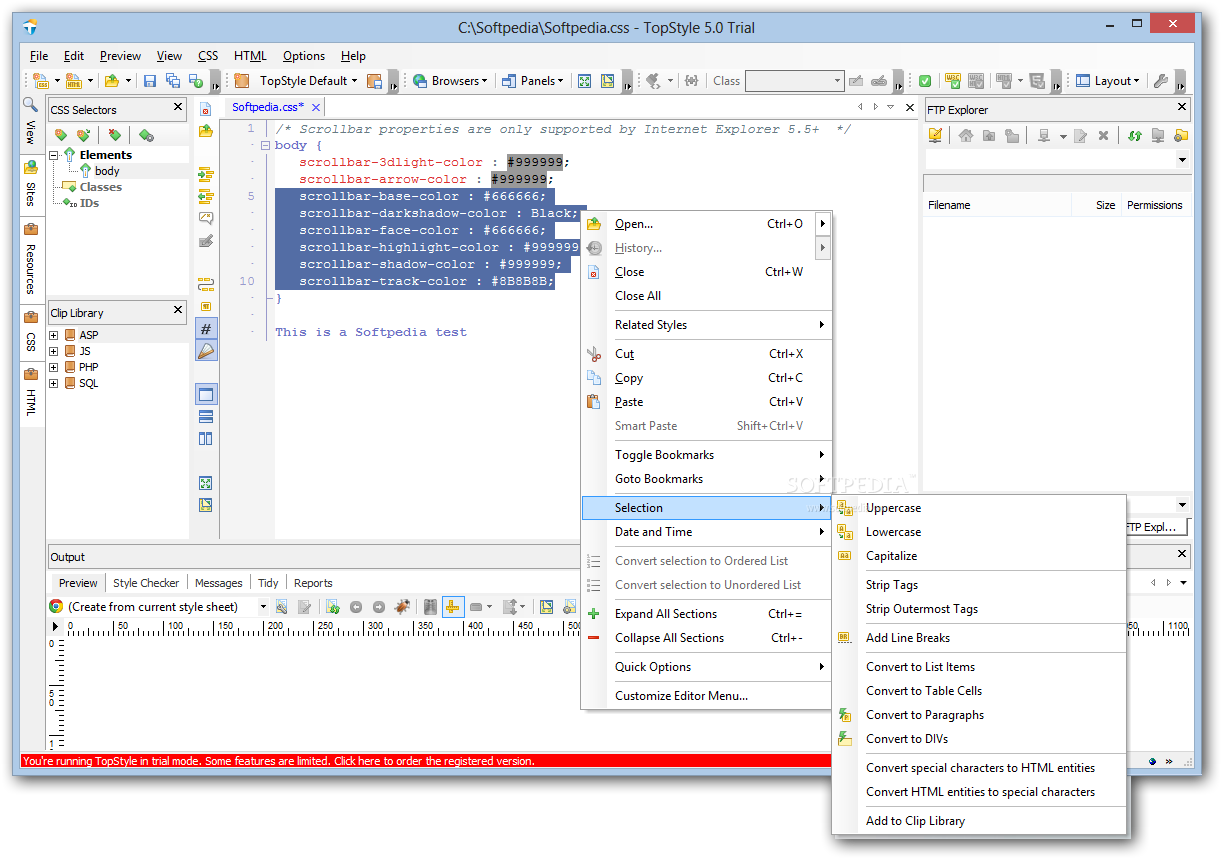The image size is (1222, 859).
Task: Open the Class combo box
Action: click(x=838, y=81)
